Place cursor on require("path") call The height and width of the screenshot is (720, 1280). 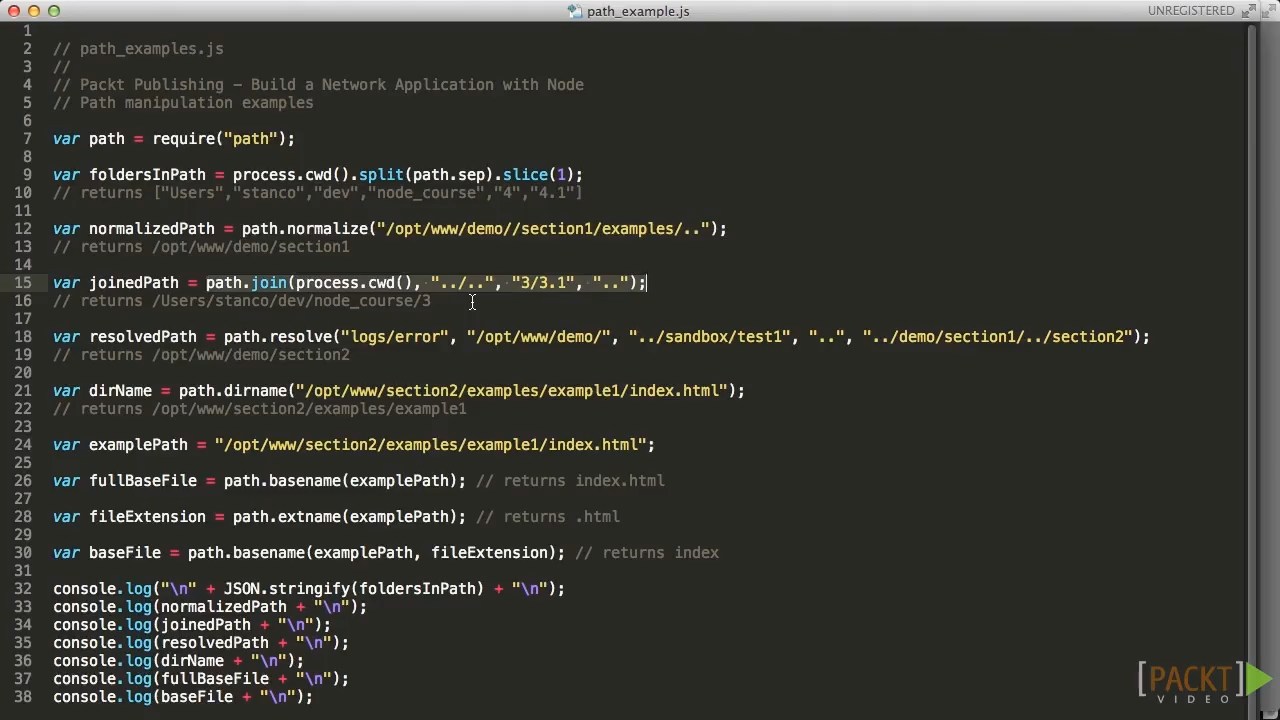point(219,139)
